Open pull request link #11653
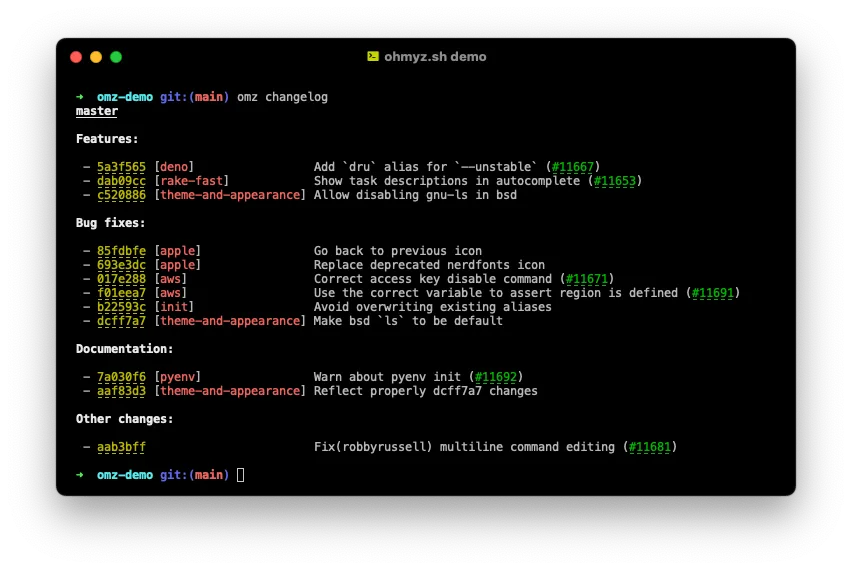Viewport: 852px width, 570px height. coord(615,181)
